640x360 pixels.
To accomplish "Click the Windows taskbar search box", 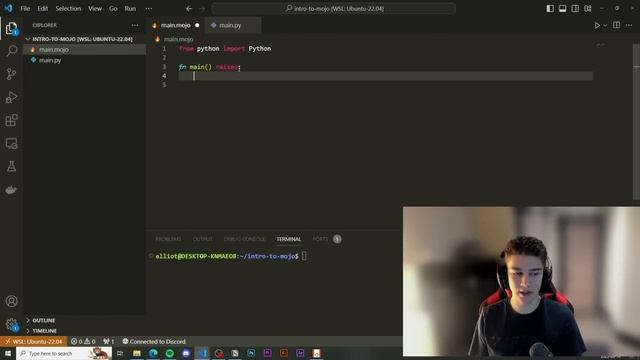I will coord(64,353).
